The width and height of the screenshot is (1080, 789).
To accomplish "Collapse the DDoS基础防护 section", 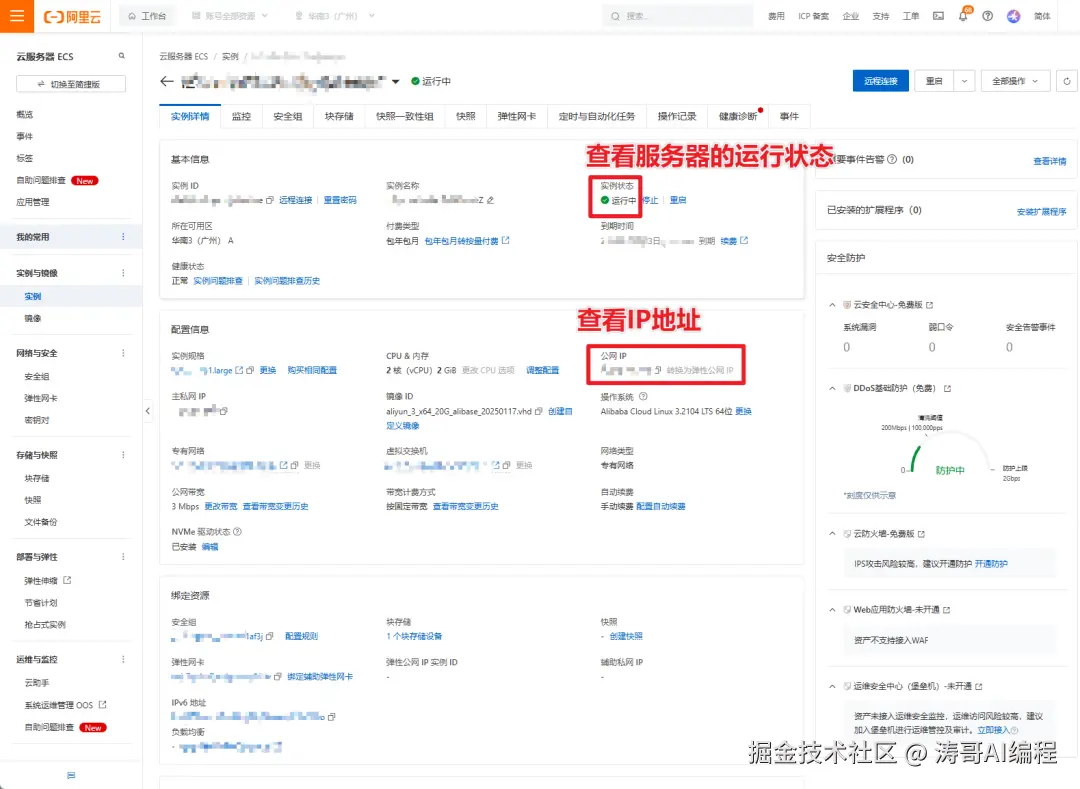I will (x=832, y=388).
